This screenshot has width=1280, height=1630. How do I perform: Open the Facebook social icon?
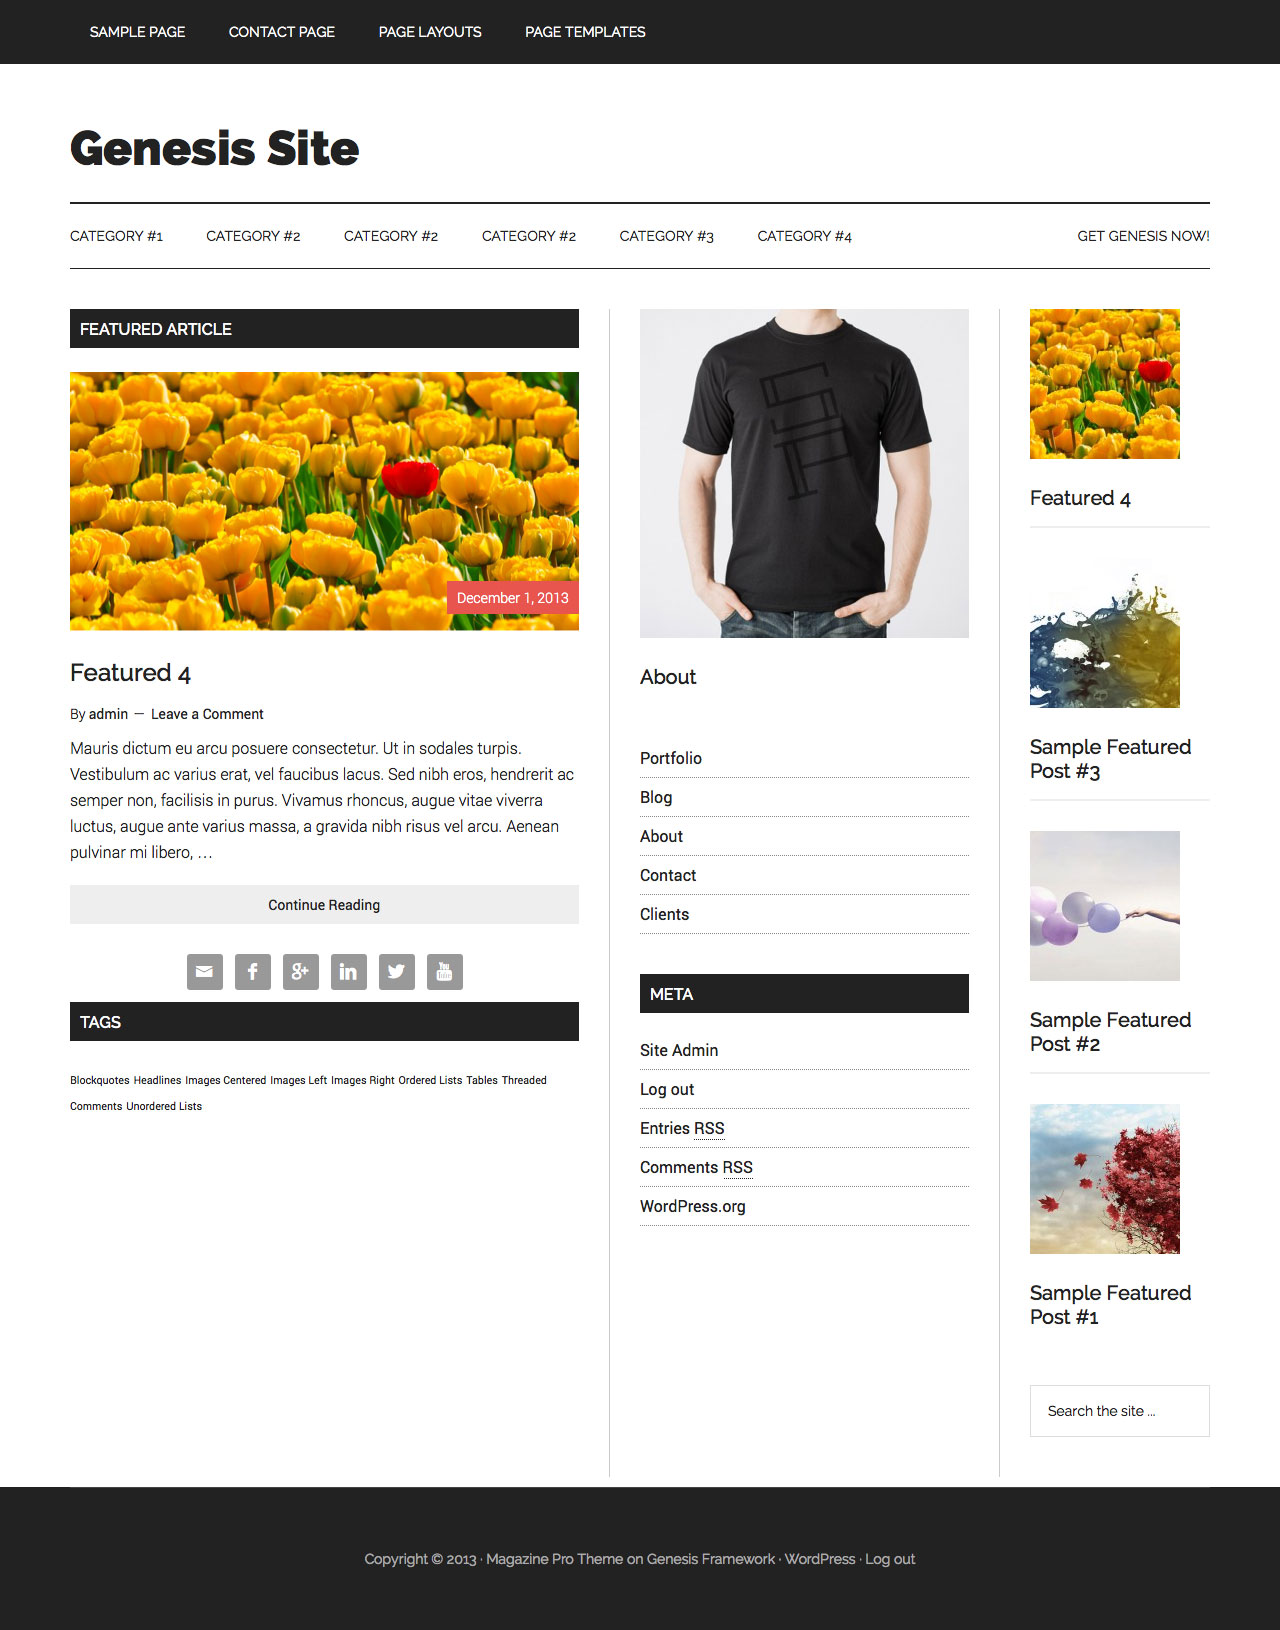(253, 971)
